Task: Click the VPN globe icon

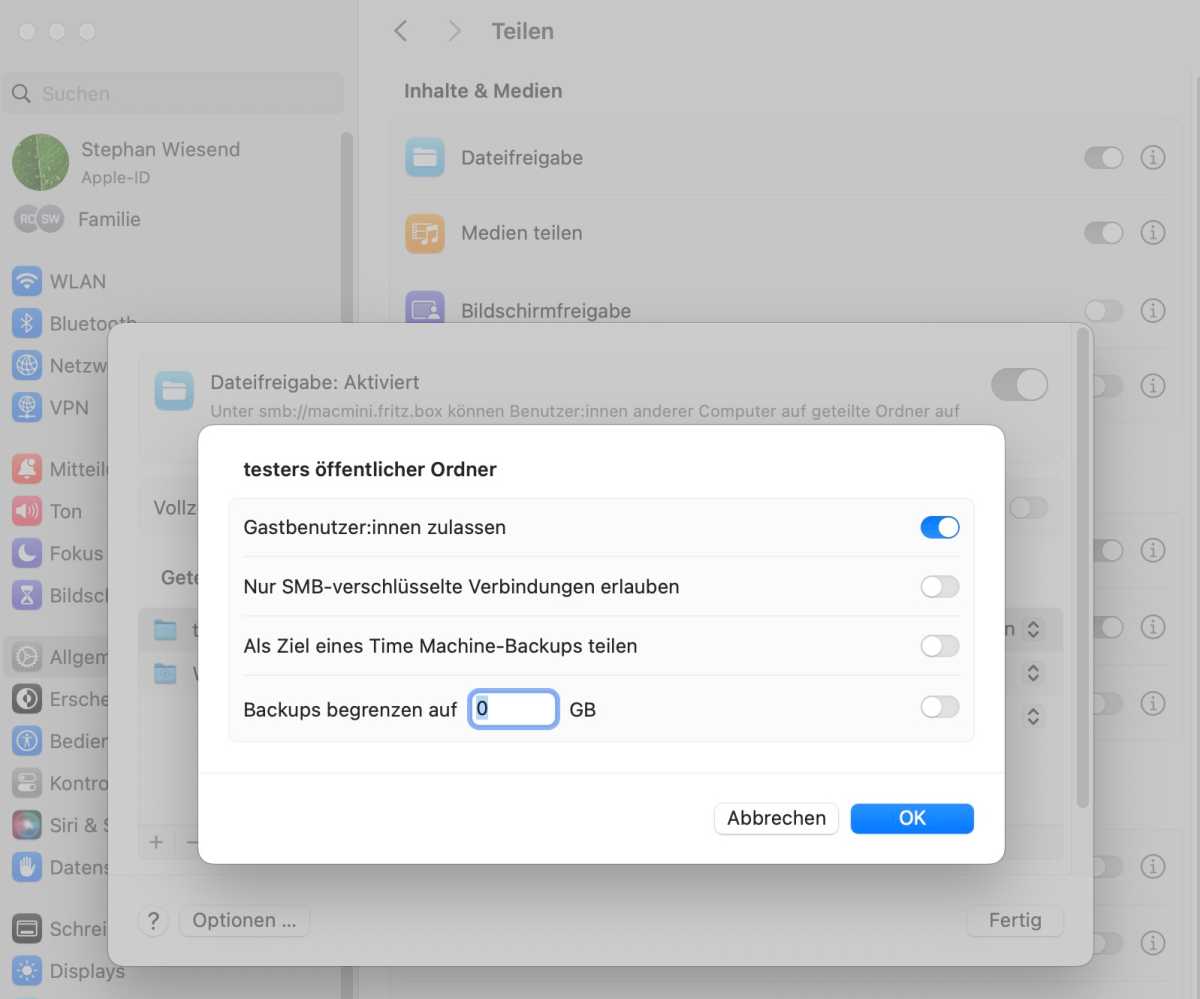Action: [27, 407]
